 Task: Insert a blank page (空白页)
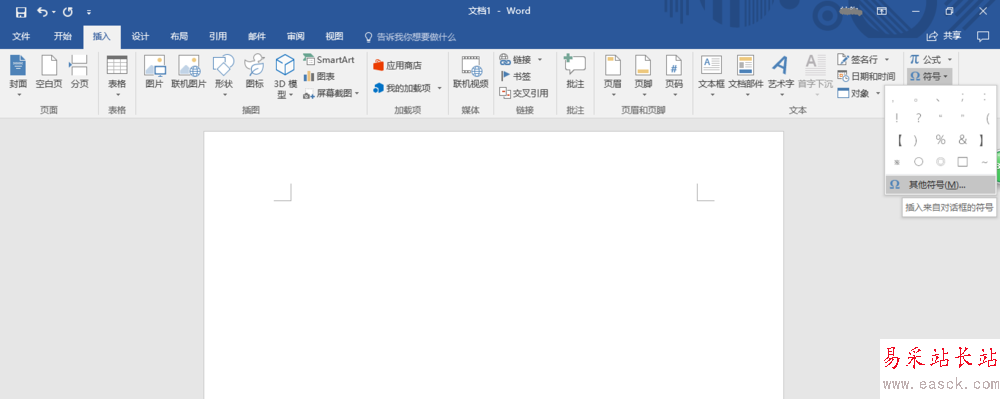tap(48, 72)
